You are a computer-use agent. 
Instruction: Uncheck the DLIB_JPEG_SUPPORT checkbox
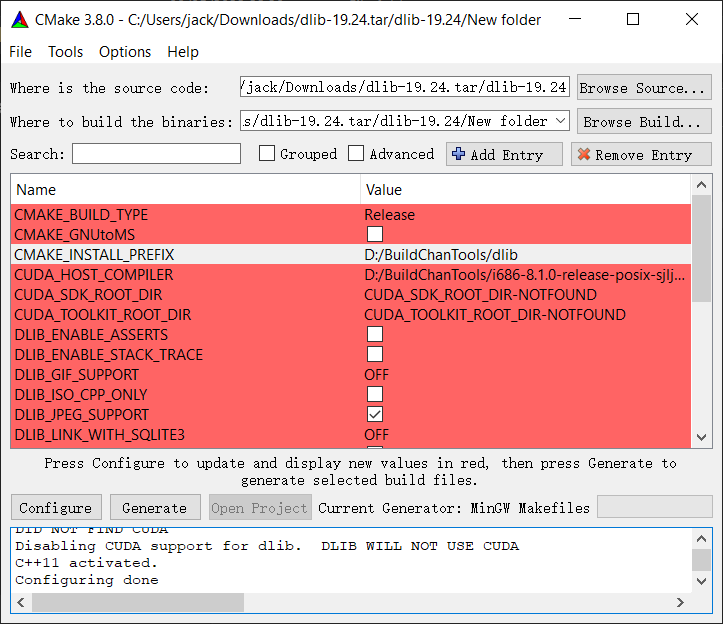(375, 414)
